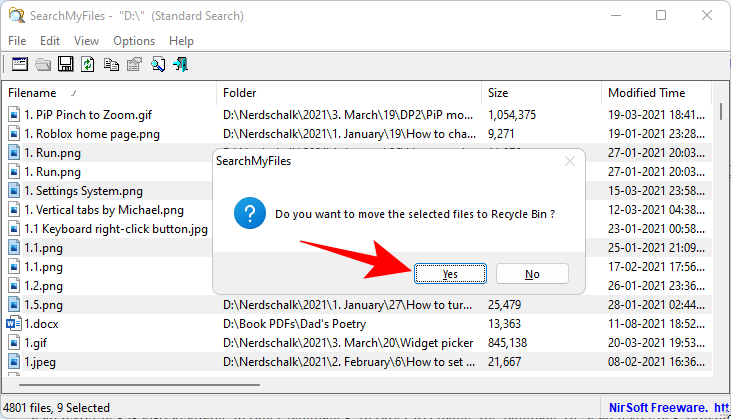Open the Options menu
Image resolution: width=731 pixels, height=419 pixels.
134,41
